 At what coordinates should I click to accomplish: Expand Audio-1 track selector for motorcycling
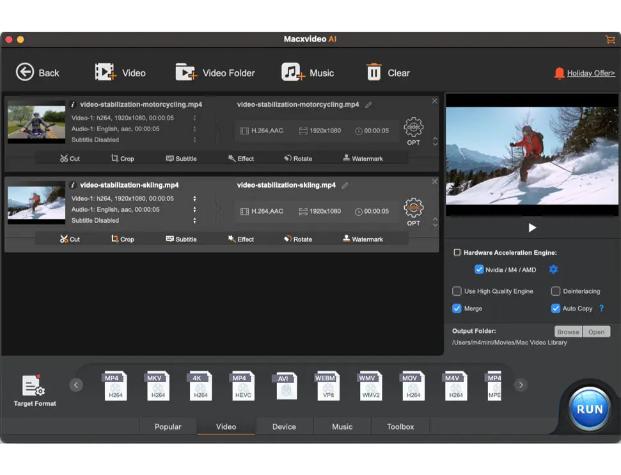194,129
